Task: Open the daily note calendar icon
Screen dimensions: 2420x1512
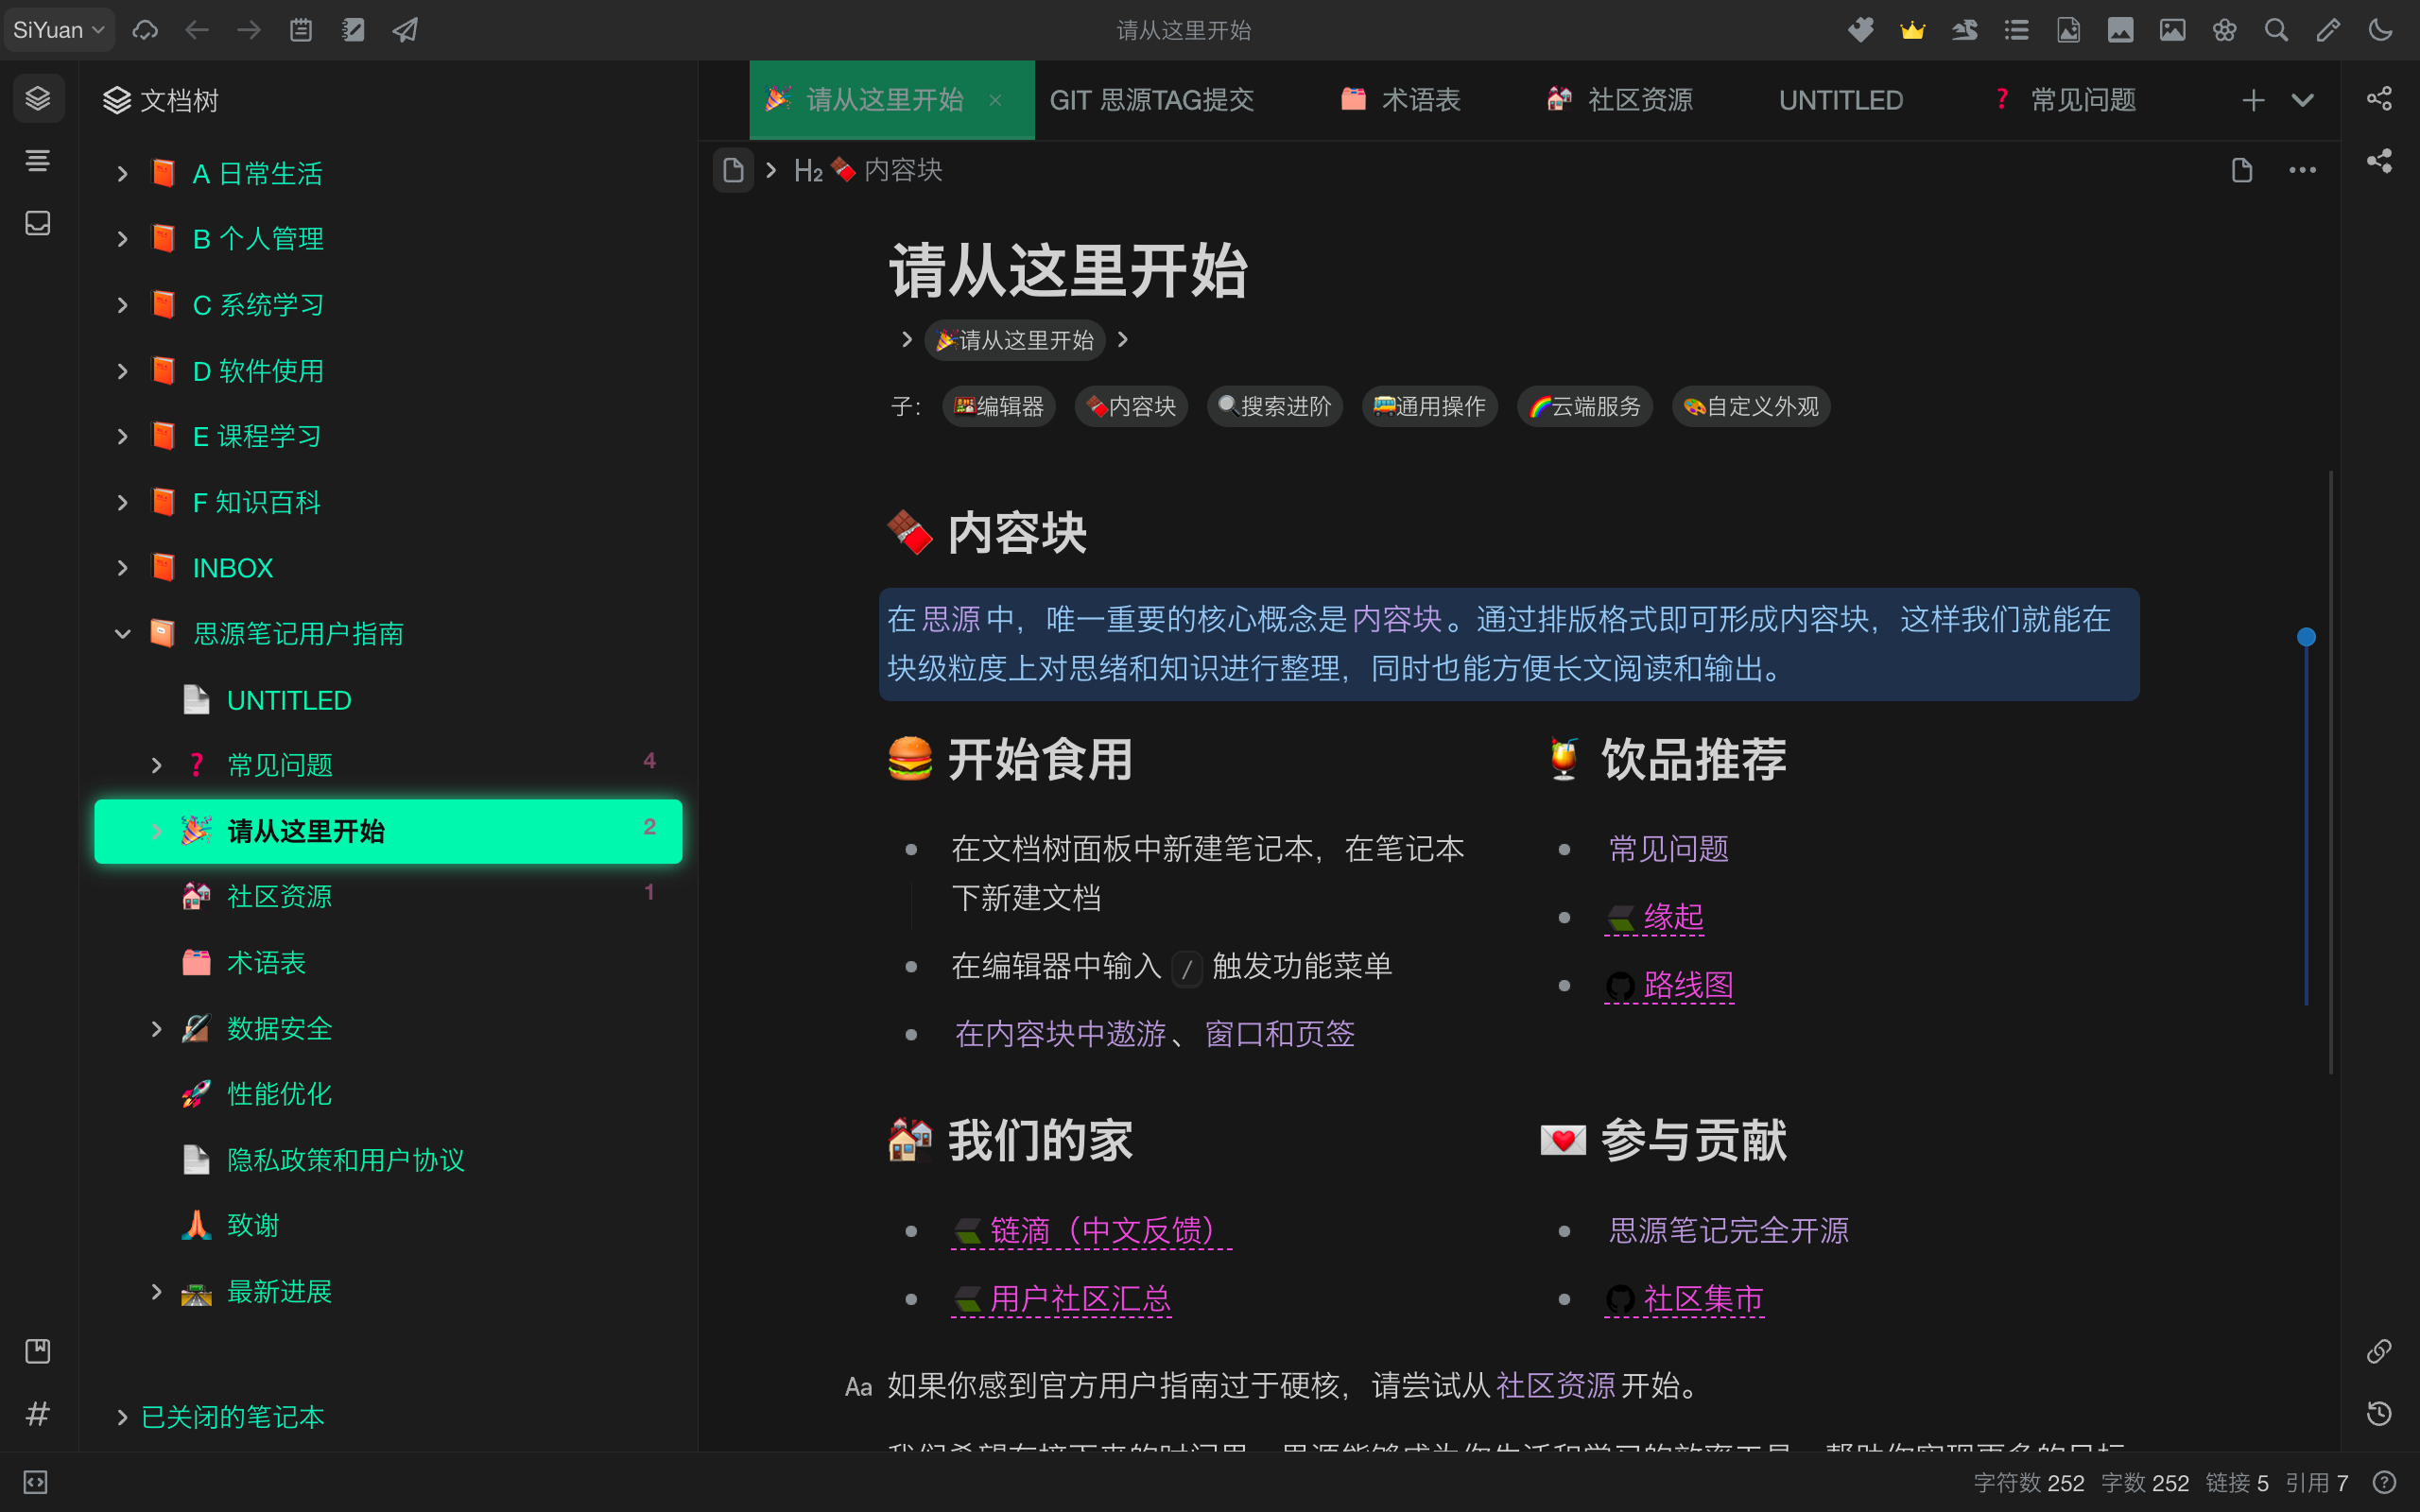Action: (301, 30)
